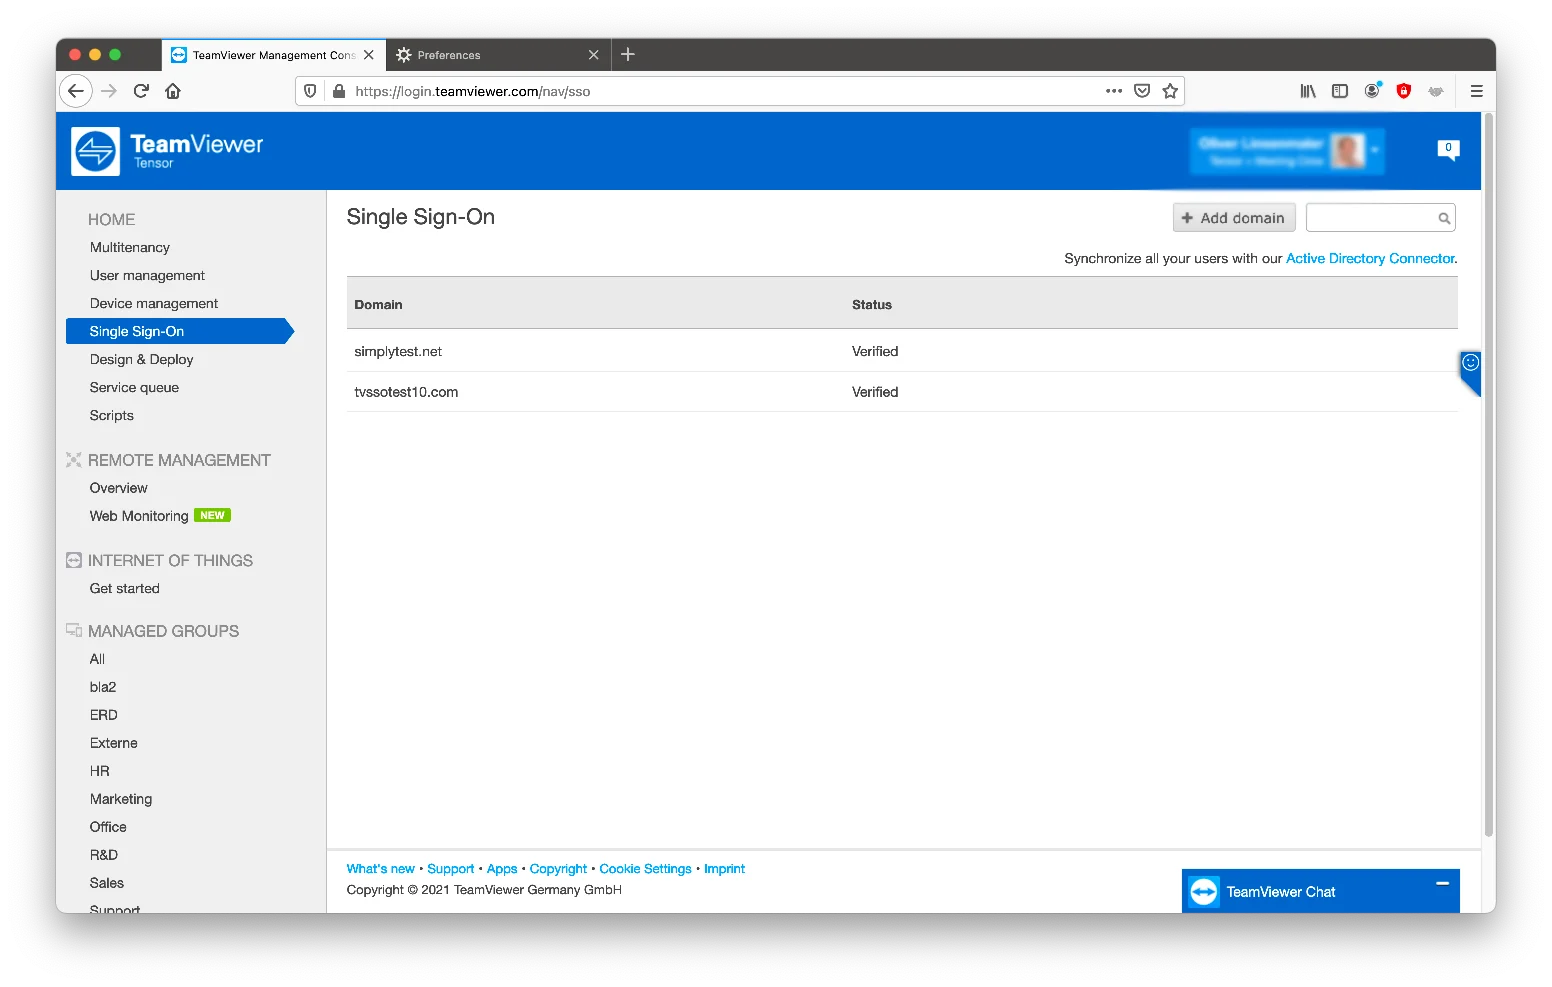Image resolution: width=1552 pixels, height=987 pixels.
Task: Click the search magnifier icon
Action: 1444,218
